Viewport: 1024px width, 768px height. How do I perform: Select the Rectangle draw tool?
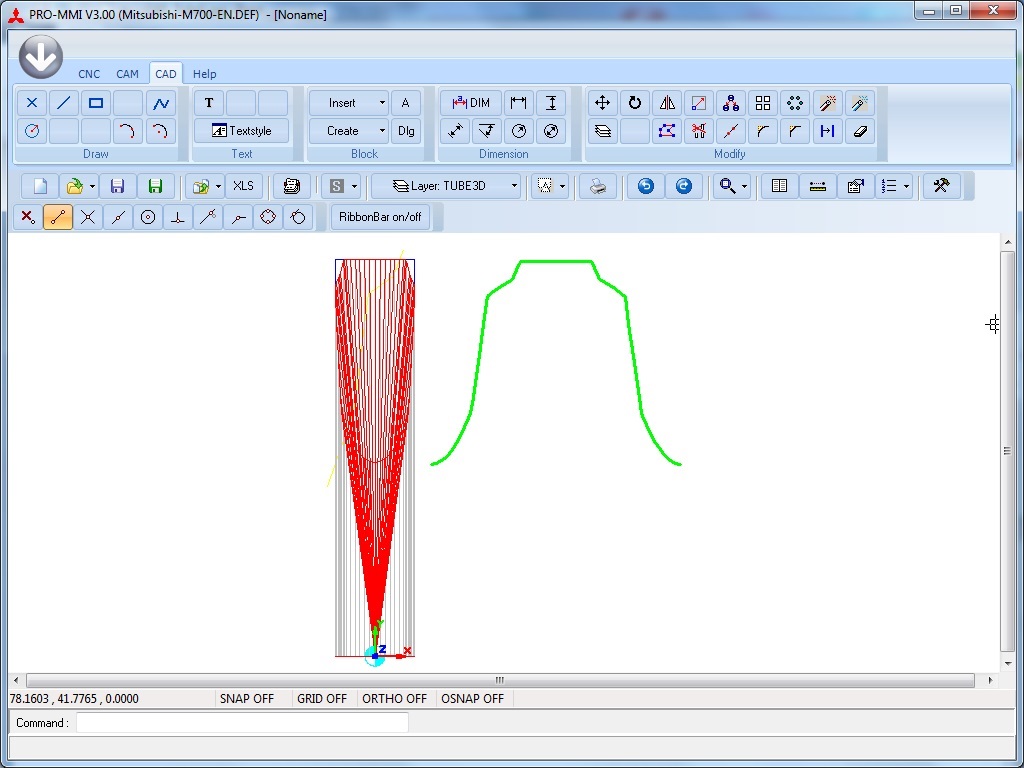click(x=96, y=103)
